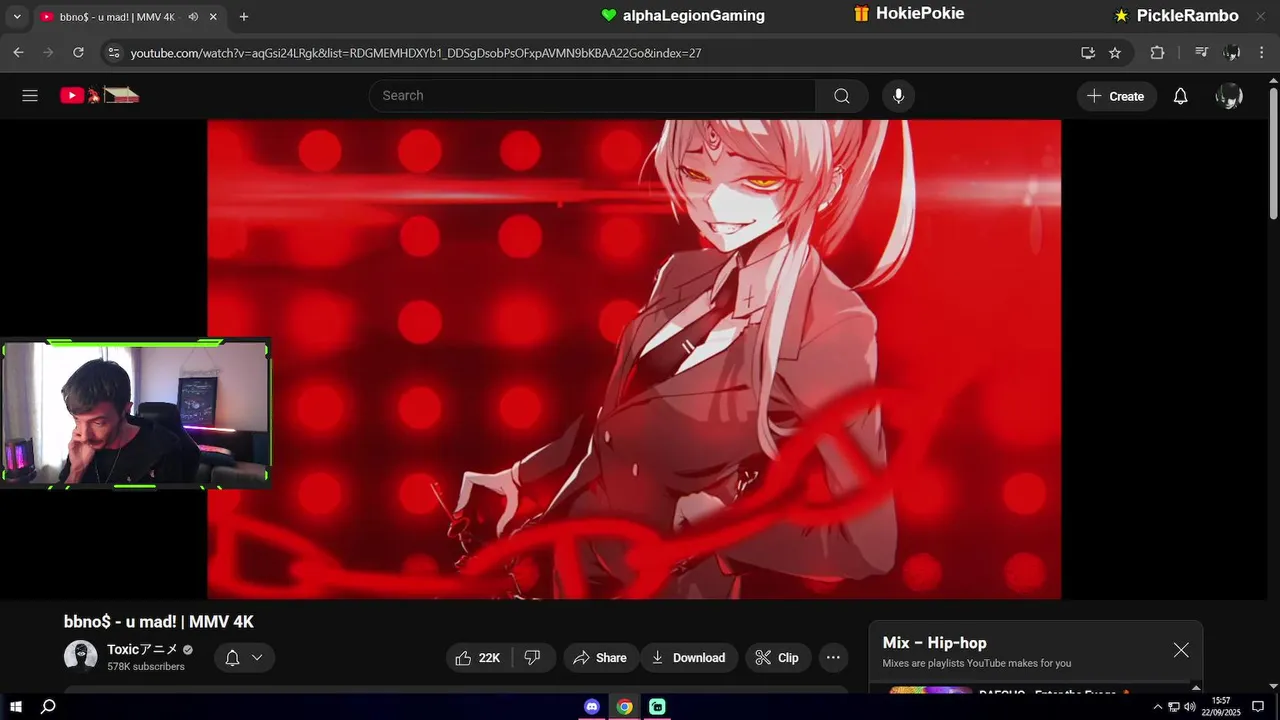Open a new Chrome tab

(244, 17)
